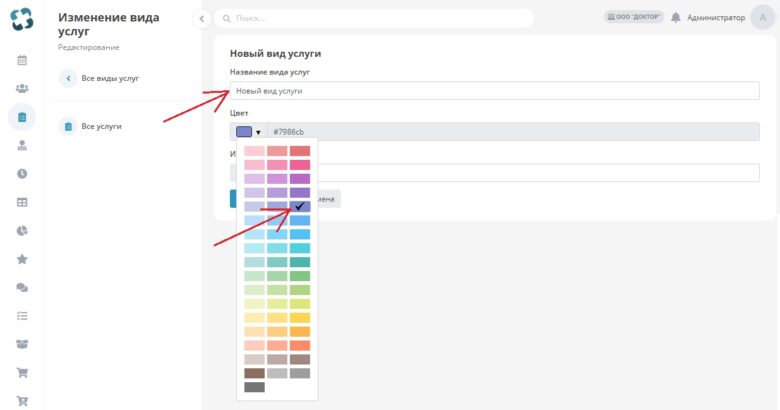The width and height of the screenshot is (780, 410).
Task: Open the clock icon in sidebar
Action: tap(22, 174)
